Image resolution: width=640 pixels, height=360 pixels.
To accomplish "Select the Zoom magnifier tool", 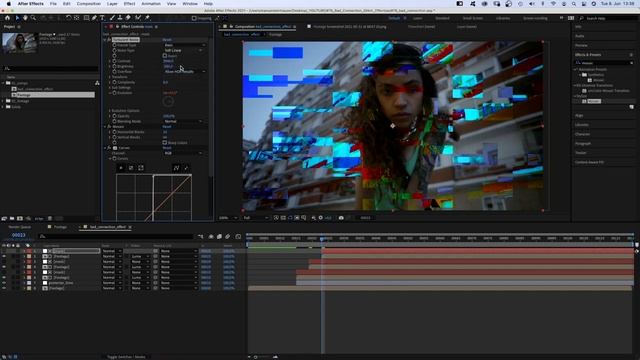I will [x=33, y=18].
